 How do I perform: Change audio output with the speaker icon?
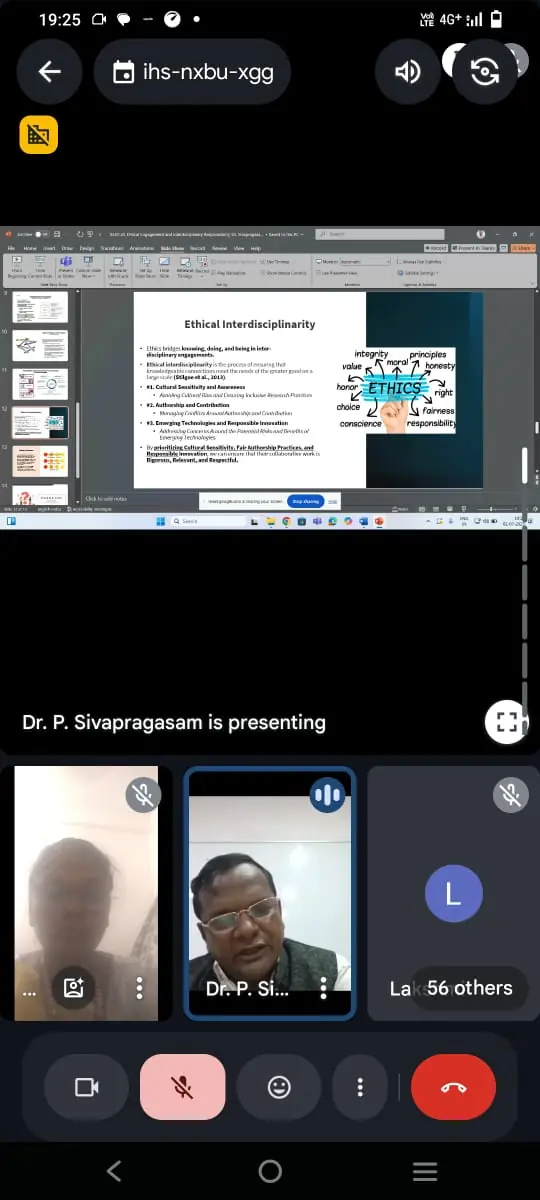[408, 72]
